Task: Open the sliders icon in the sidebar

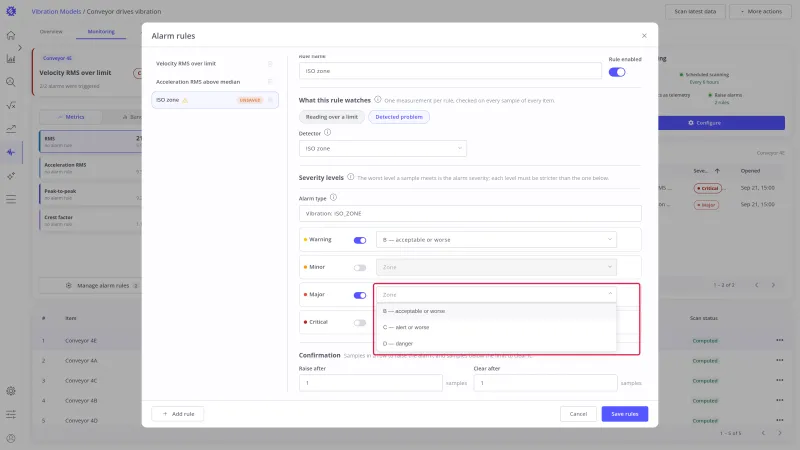Action: point(11,414)
